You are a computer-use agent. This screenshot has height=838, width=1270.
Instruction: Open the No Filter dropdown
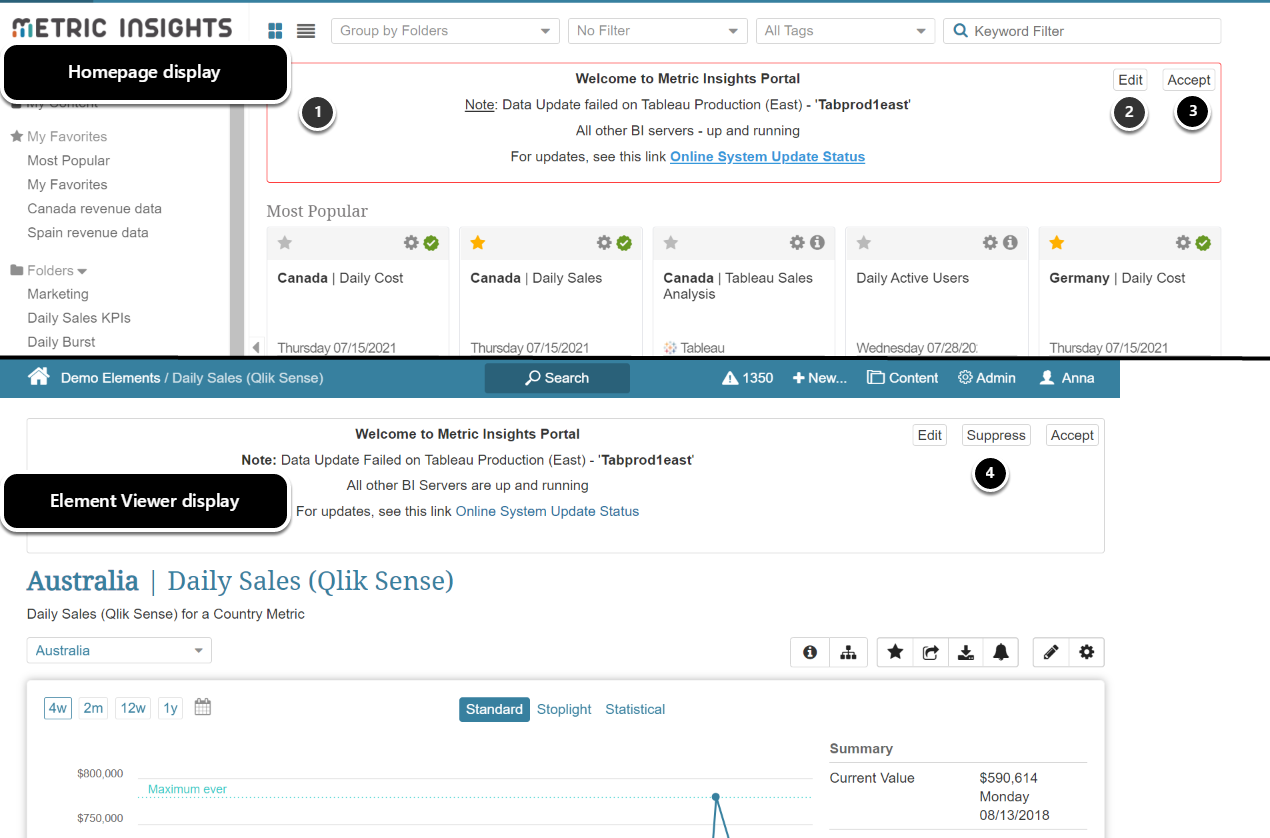pyautogui.click(x=658, y=31)
